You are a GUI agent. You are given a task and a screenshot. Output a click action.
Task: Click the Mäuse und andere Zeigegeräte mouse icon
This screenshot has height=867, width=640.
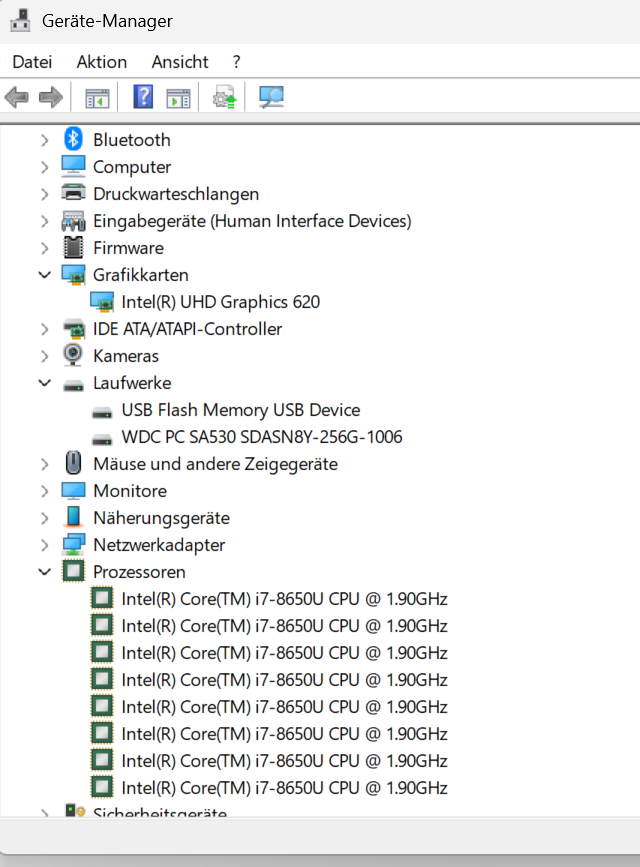click(x=73, y=463)
